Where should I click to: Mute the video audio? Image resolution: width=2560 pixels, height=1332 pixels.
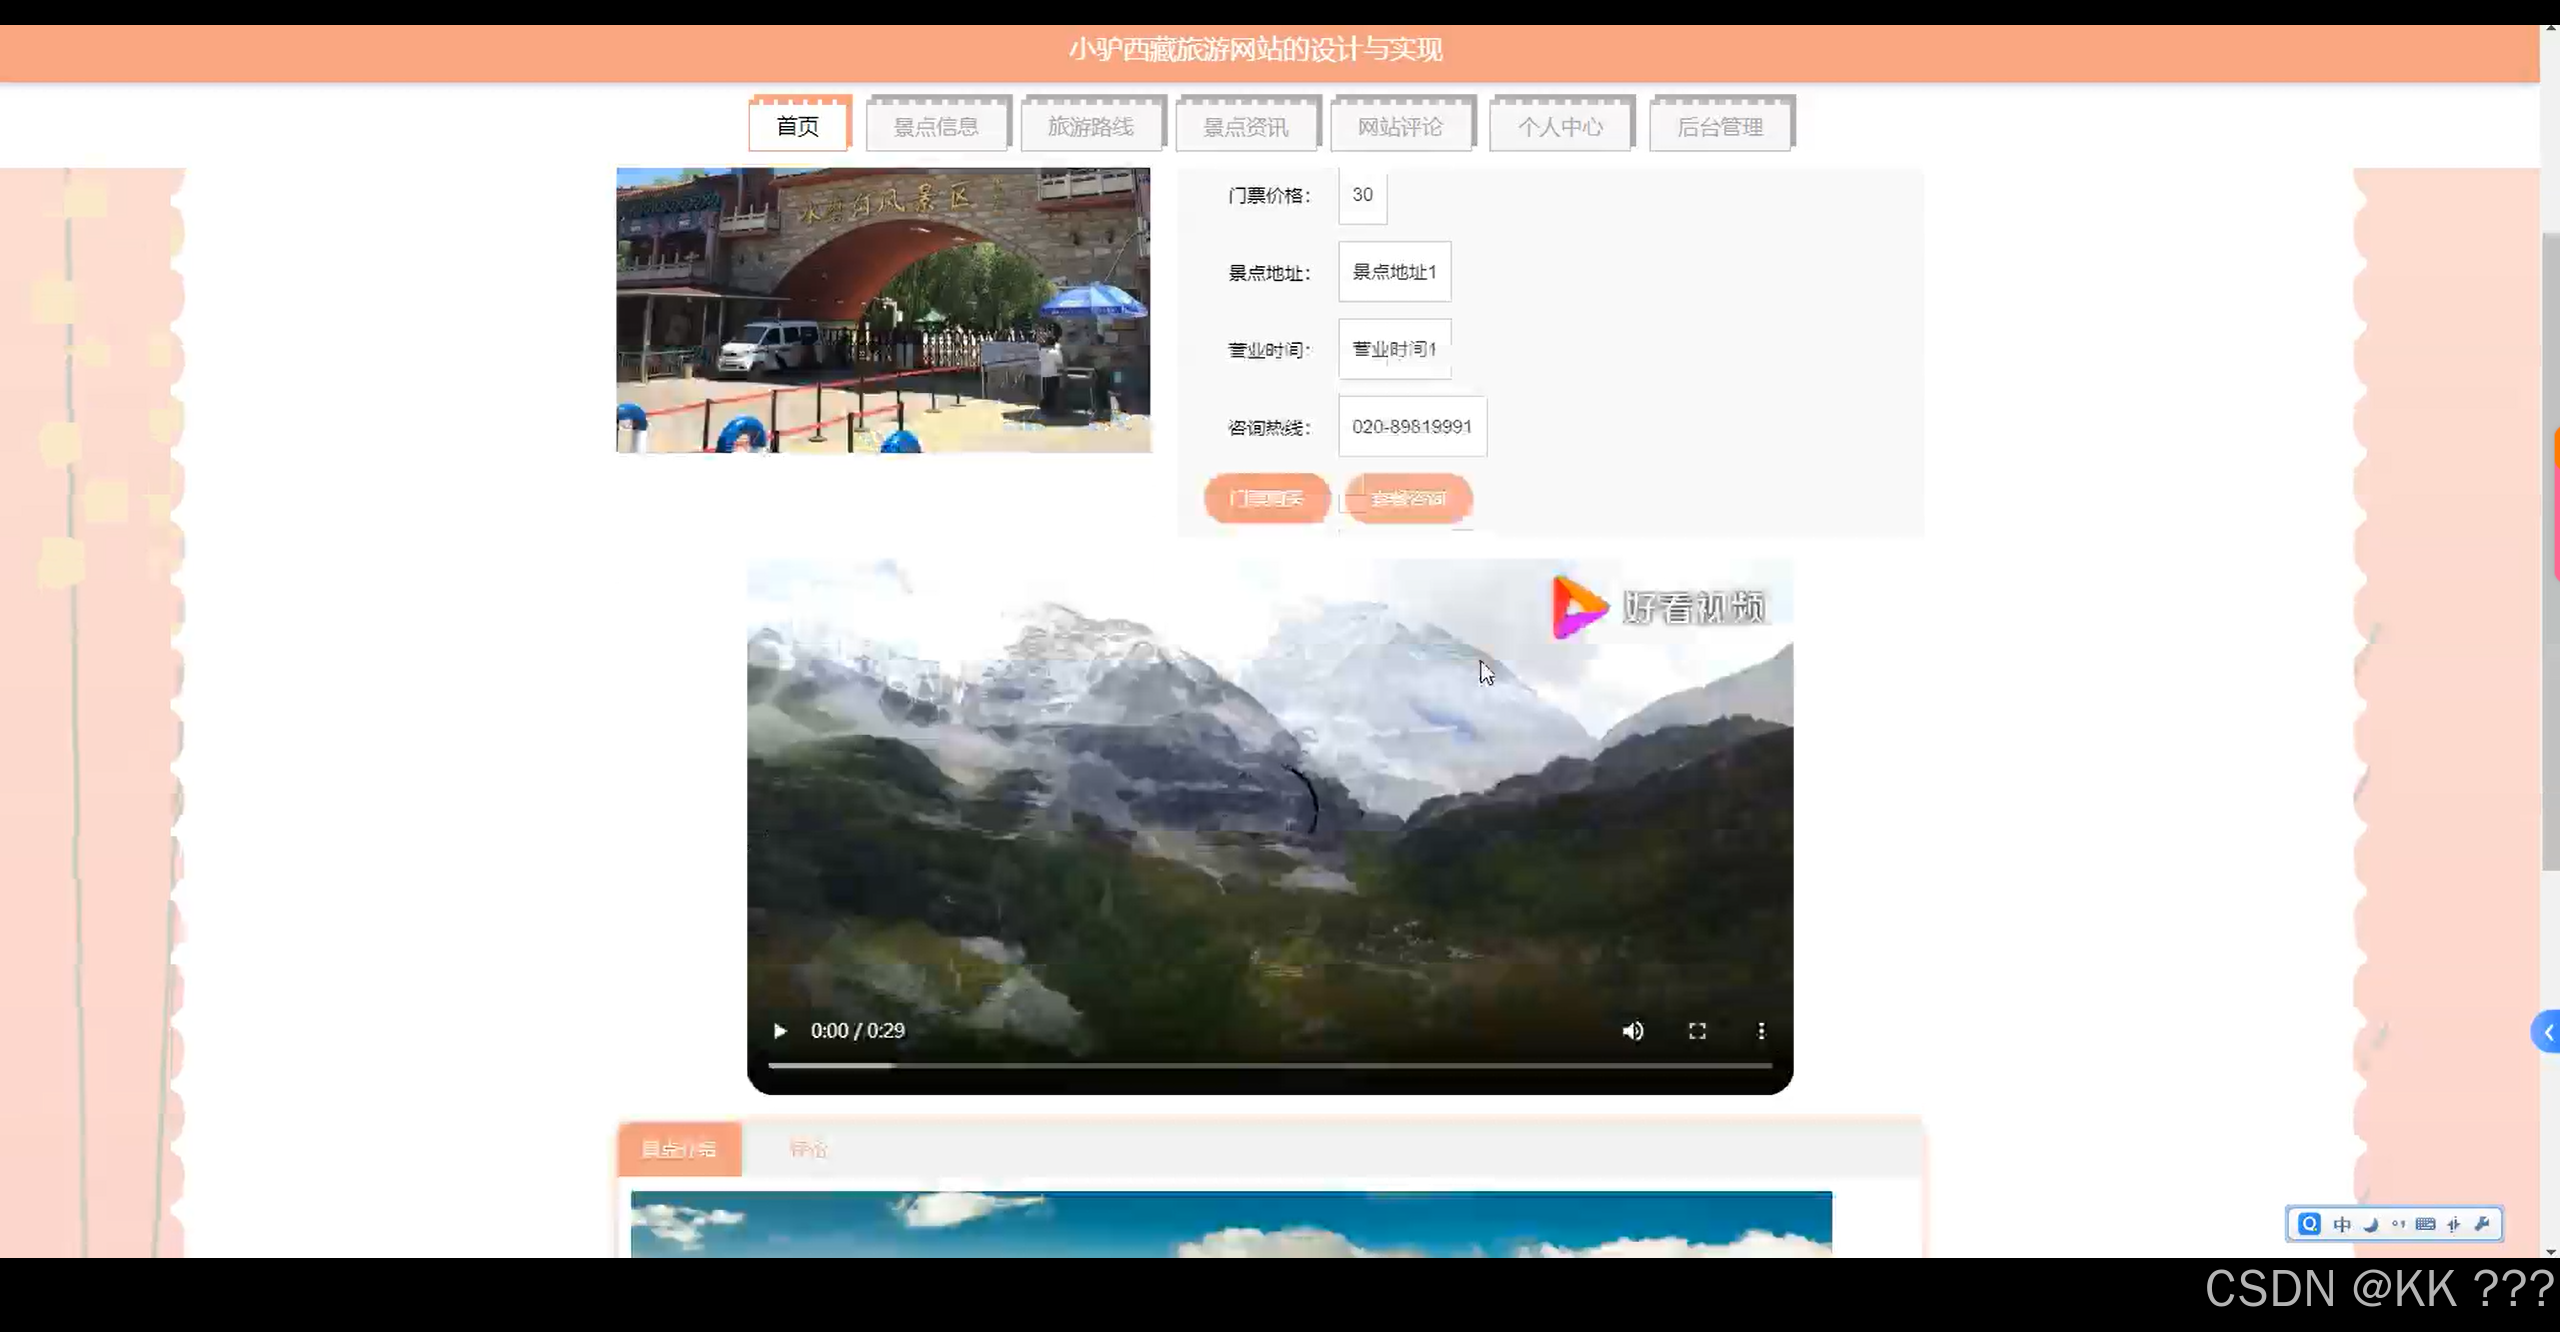tap(1632, 1031)
